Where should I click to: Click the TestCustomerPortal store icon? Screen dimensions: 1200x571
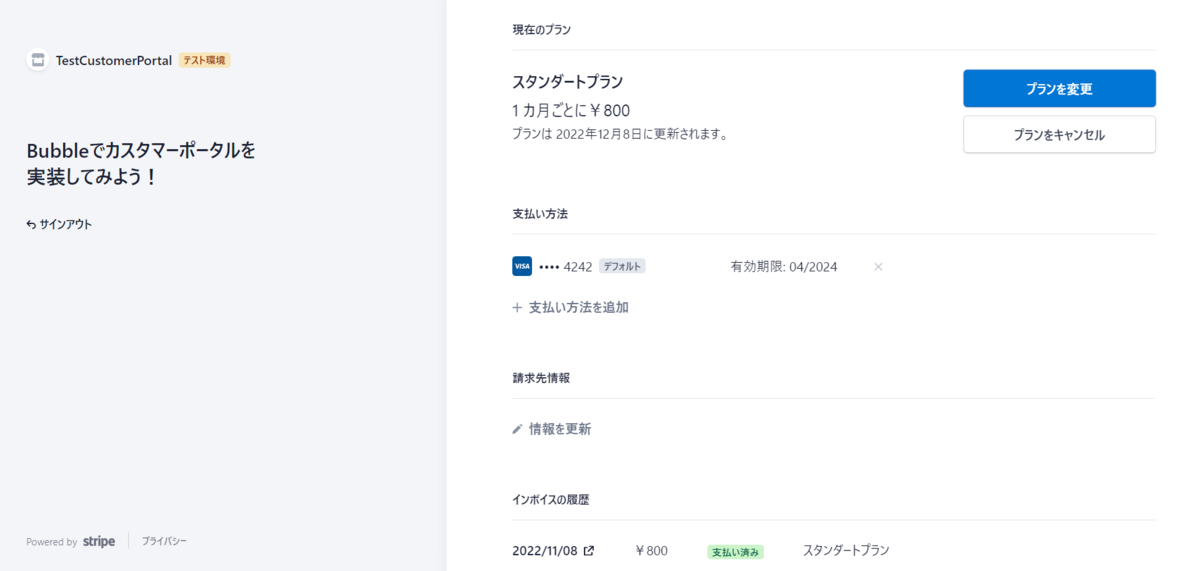38,60
